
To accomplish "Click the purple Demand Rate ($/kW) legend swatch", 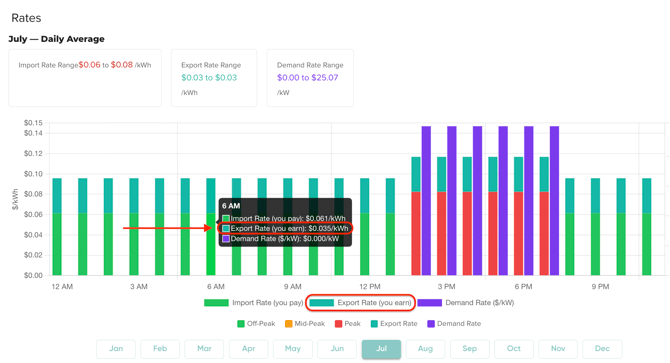I will tap(429, 303).
